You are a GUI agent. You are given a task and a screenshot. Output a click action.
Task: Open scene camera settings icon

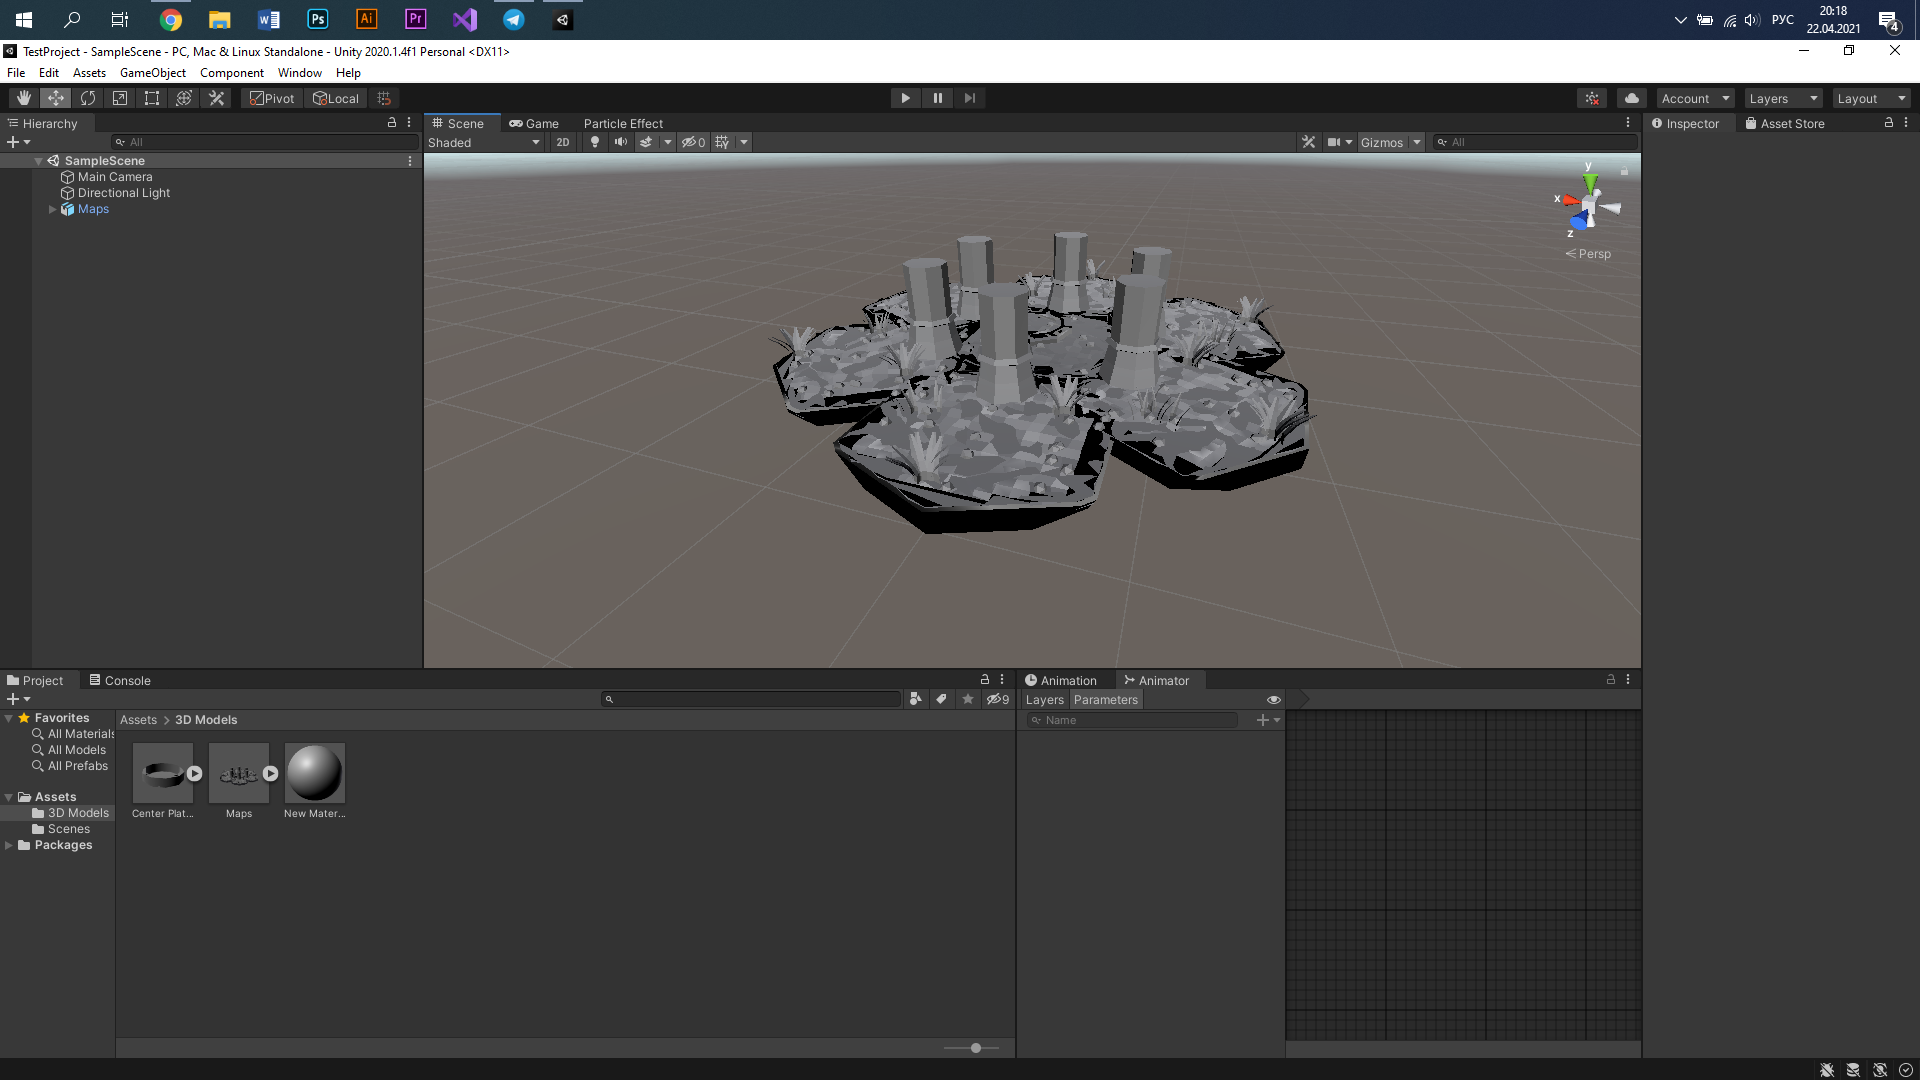[x=1333, y=142]
